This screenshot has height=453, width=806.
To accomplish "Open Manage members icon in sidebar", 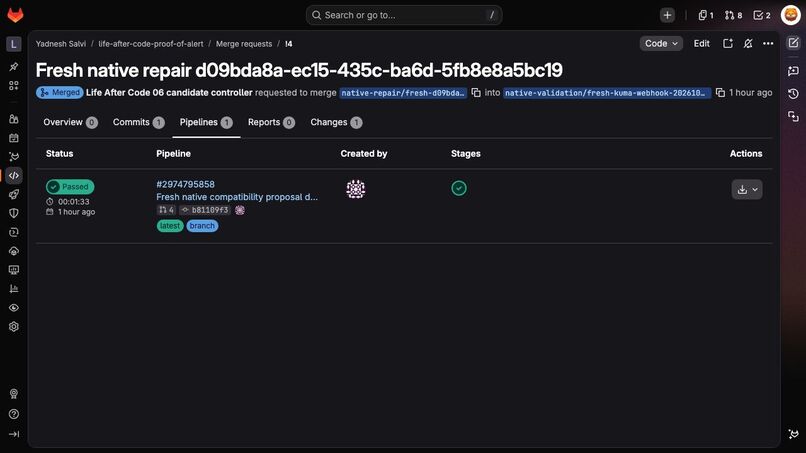I will coord(14,119).
